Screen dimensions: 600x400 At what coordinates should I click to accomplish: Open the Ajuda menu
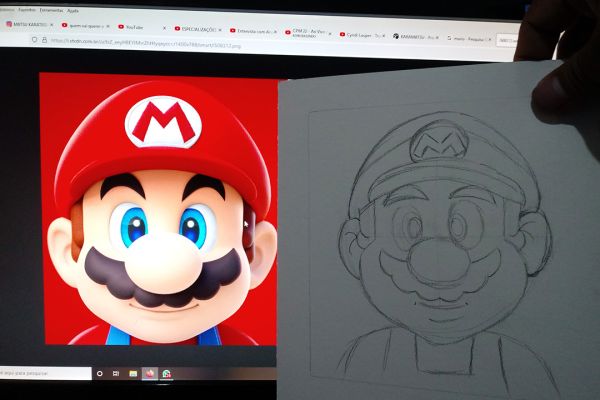coord(71,9)
